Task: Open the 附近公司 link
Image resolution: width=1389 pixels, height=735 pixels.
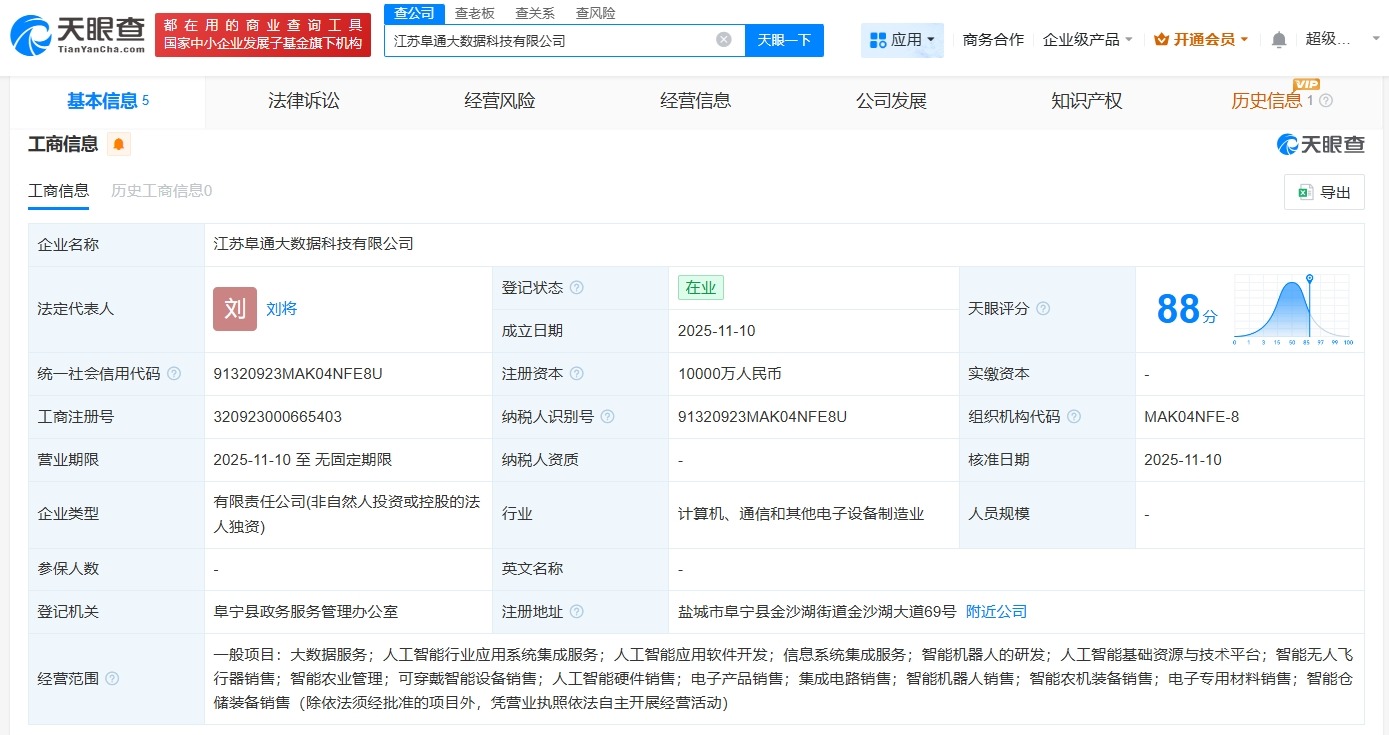Action: coord(995,611)
